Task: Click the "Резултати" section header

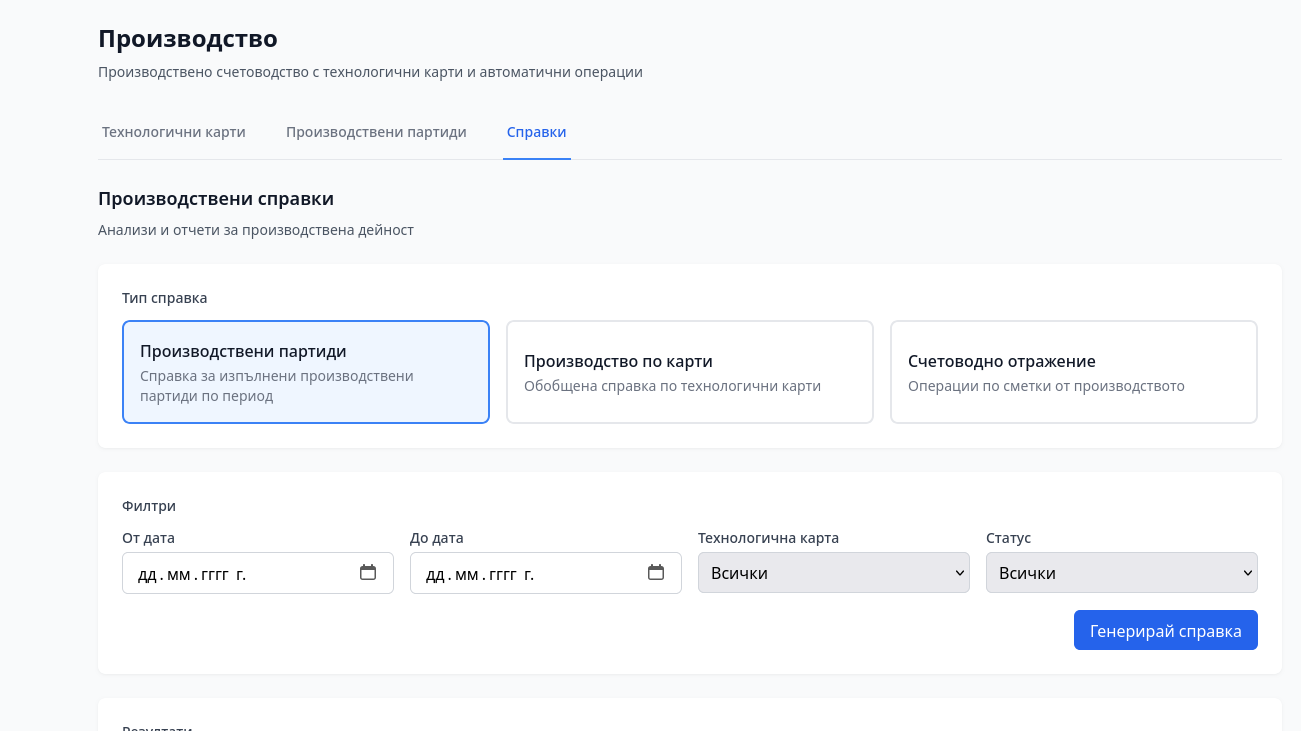Action: point(156,728)
